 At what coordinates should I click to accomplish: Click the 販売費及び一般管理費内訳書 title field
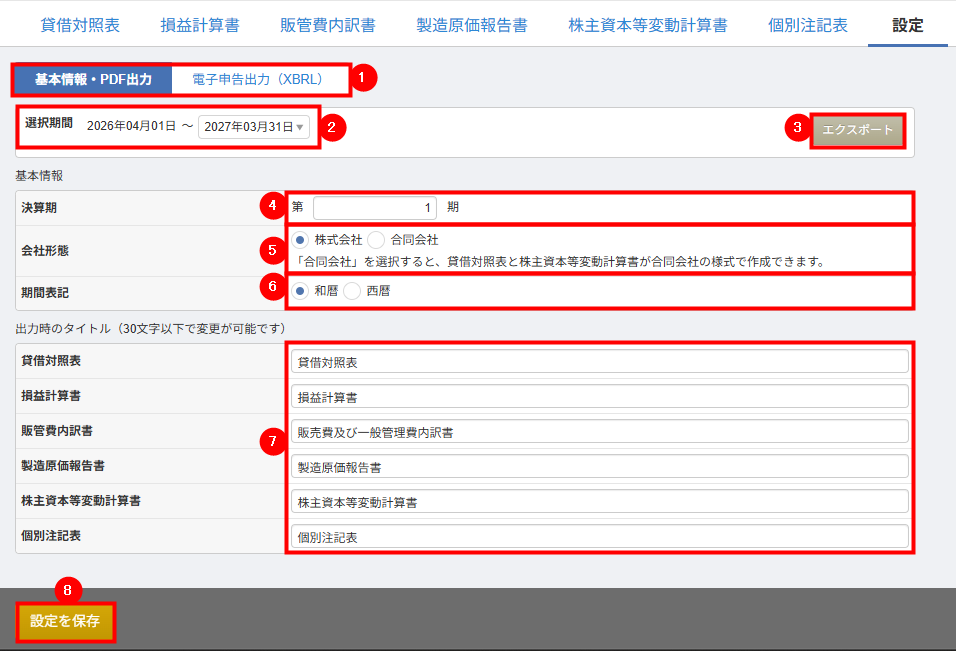tap(600, 432)
